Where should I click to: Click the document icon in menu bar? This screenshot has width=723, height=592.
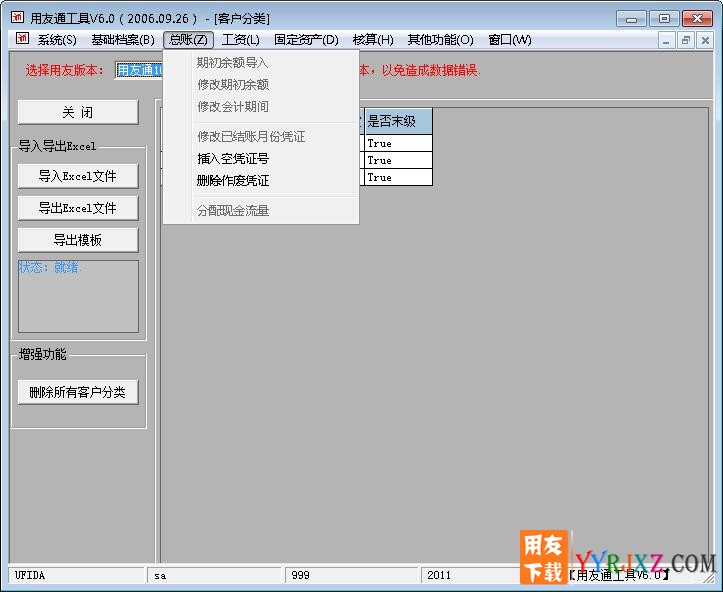pos(22,39)
